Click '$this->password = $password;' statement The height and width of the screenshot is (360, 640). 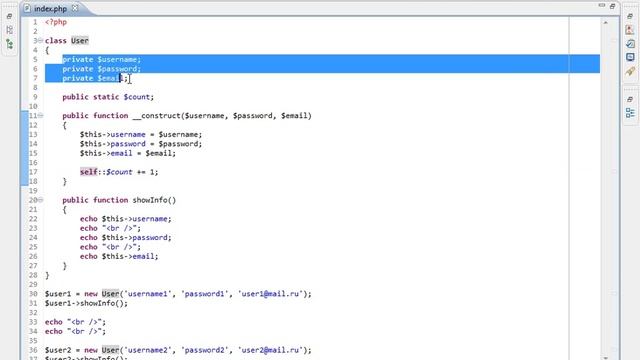point(141,144)
